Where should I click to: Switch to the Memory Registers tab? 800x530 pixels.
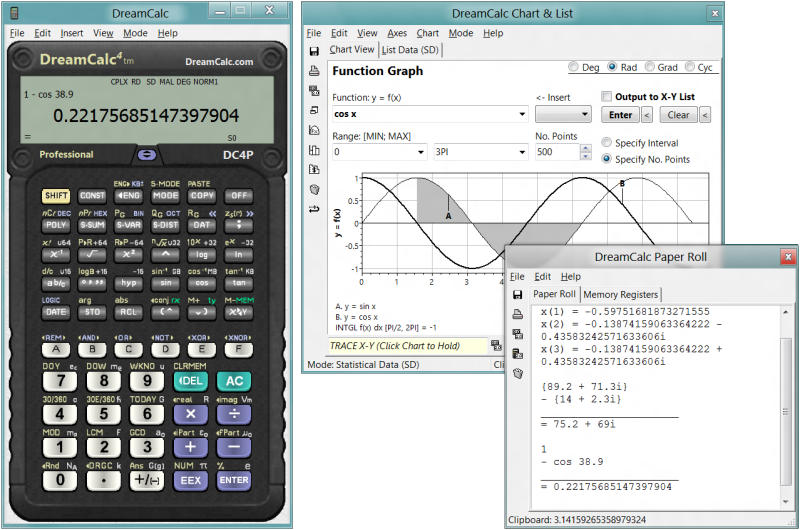pyautogui.click(x=620, y=294)
